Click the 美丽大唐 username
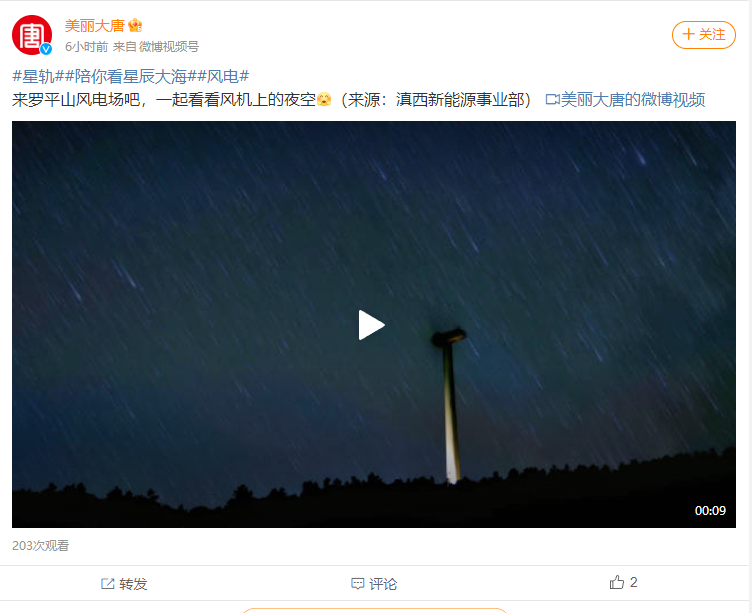The width and height of the screenshot is (752, 613). click(x=95, y=25)
